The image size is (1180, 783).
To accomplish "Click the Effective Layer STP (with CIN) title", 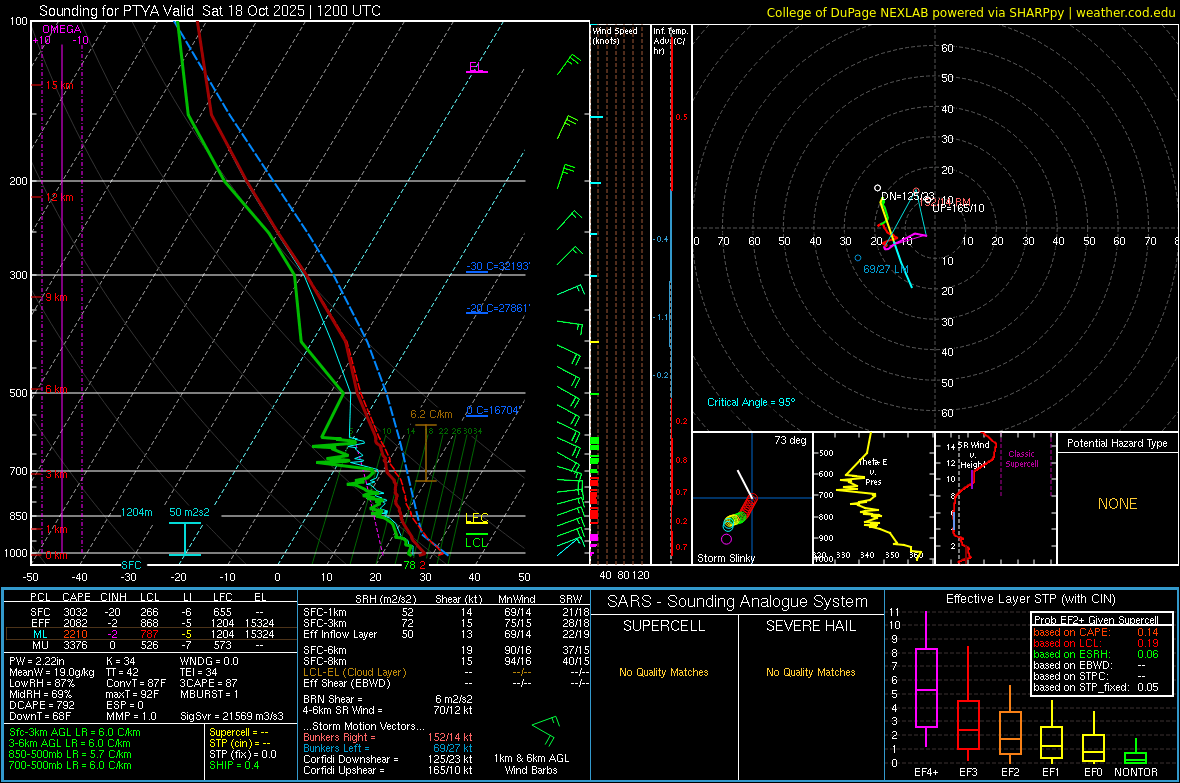I will [1030, 599].
